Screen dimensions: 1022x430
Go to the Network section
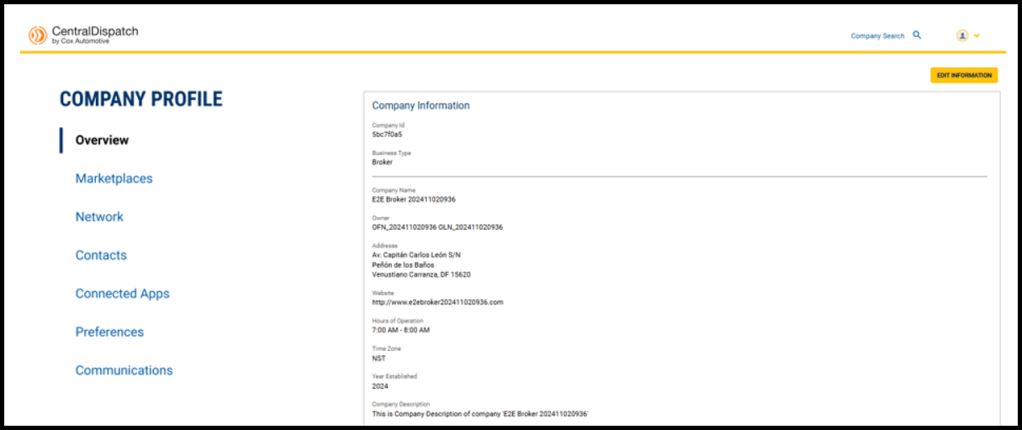99,216
